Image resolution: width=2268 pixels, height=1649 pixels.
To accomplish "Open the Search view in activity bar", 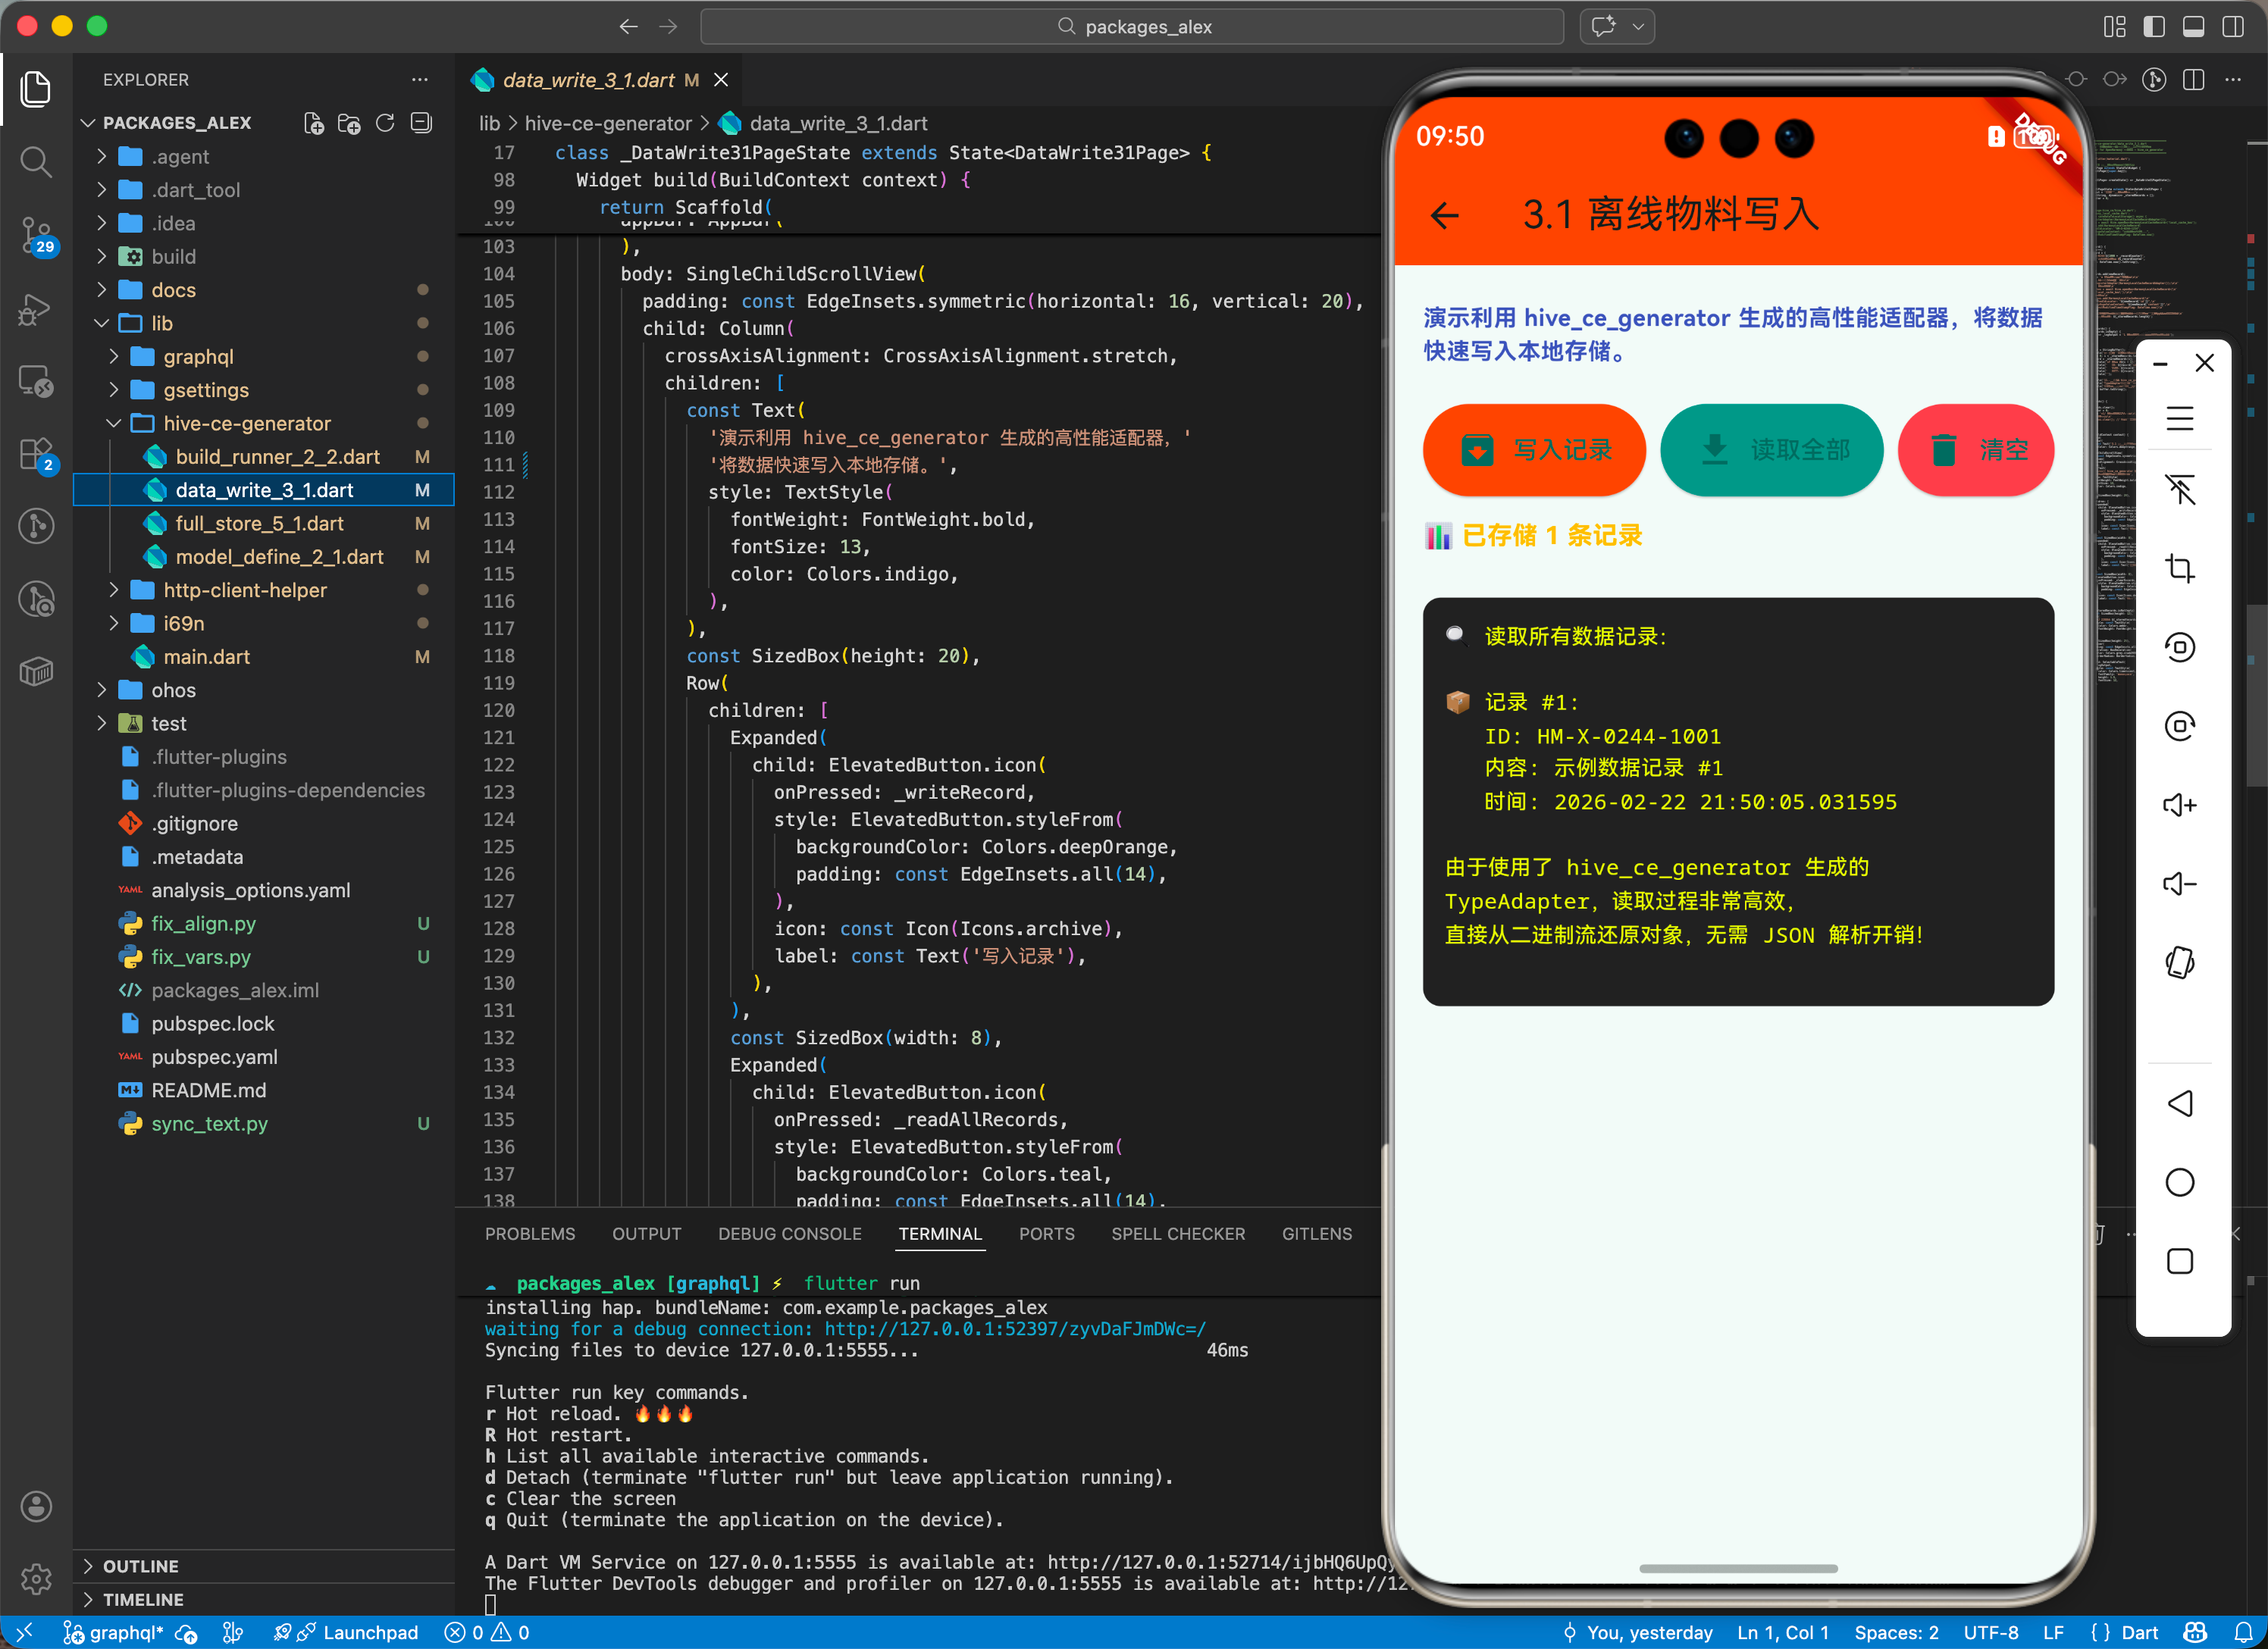I will coord(36,162).
